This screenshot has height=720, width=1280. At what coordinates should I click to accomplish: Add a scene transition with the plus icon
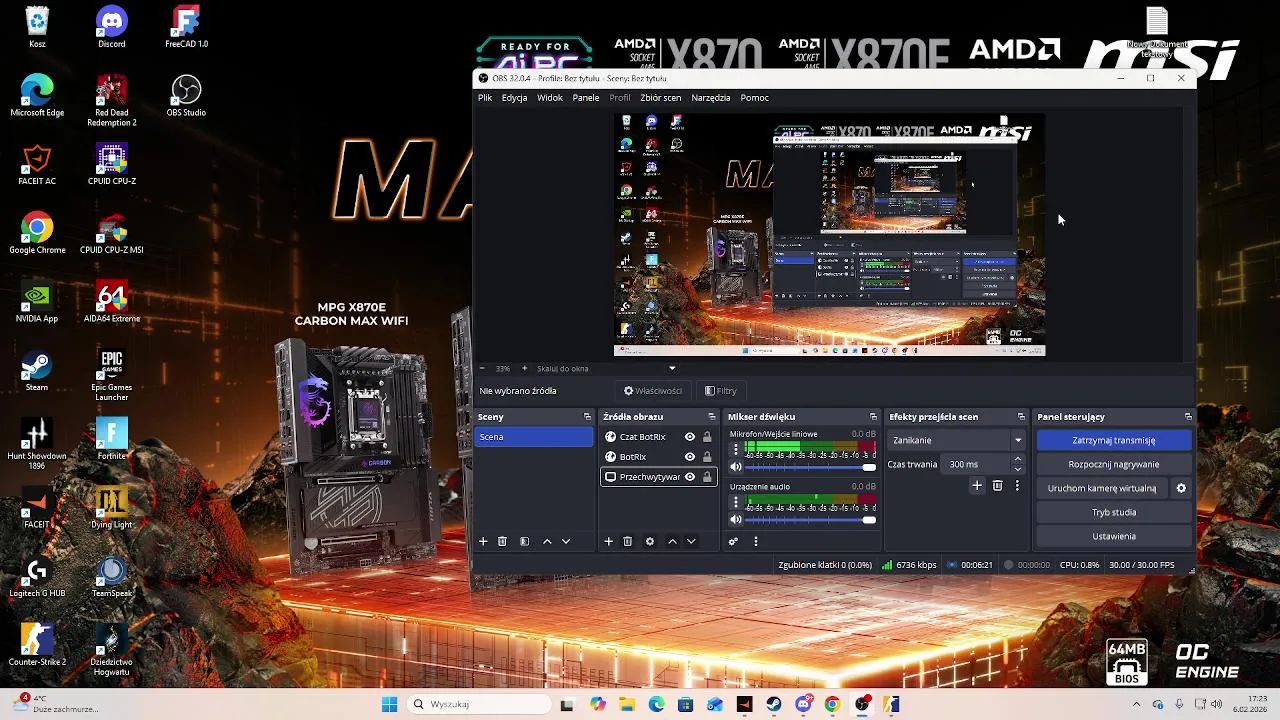coord(977,486)
